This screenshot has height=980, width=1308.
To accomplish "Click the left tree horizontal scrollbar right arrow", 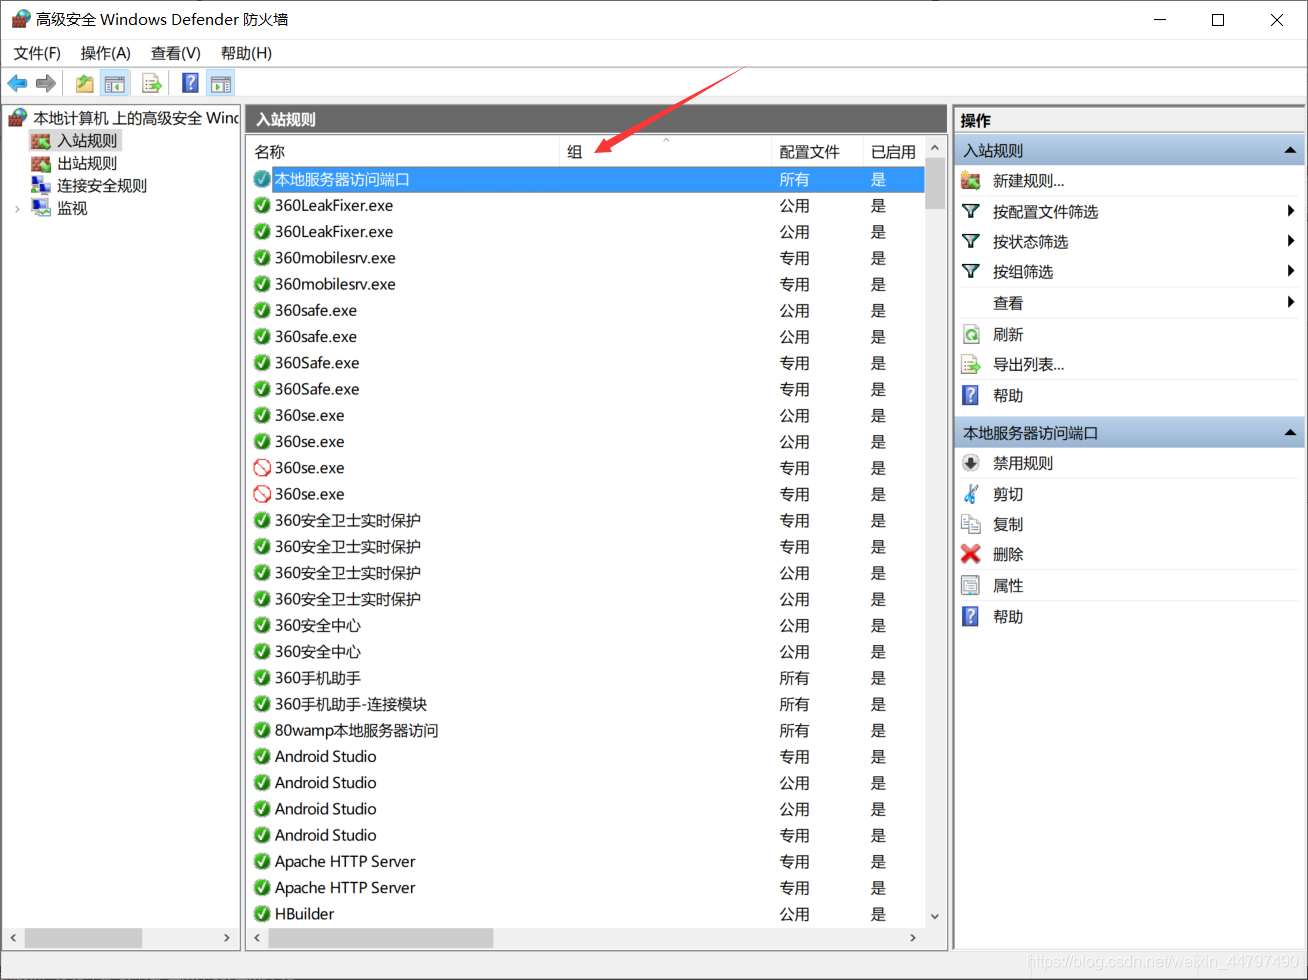I will [x=227, y=938].
